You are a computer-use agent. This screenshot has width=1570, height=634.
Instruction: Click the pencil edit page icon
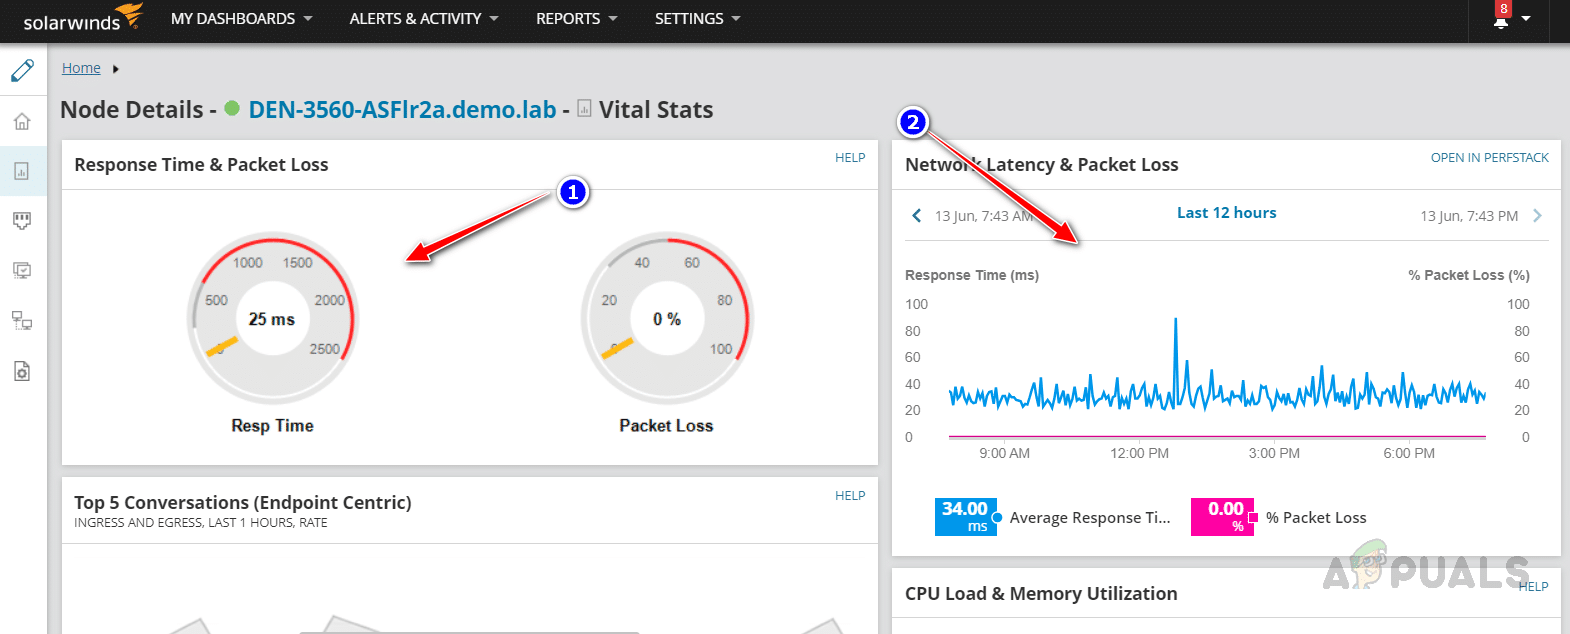coord(22,71)
